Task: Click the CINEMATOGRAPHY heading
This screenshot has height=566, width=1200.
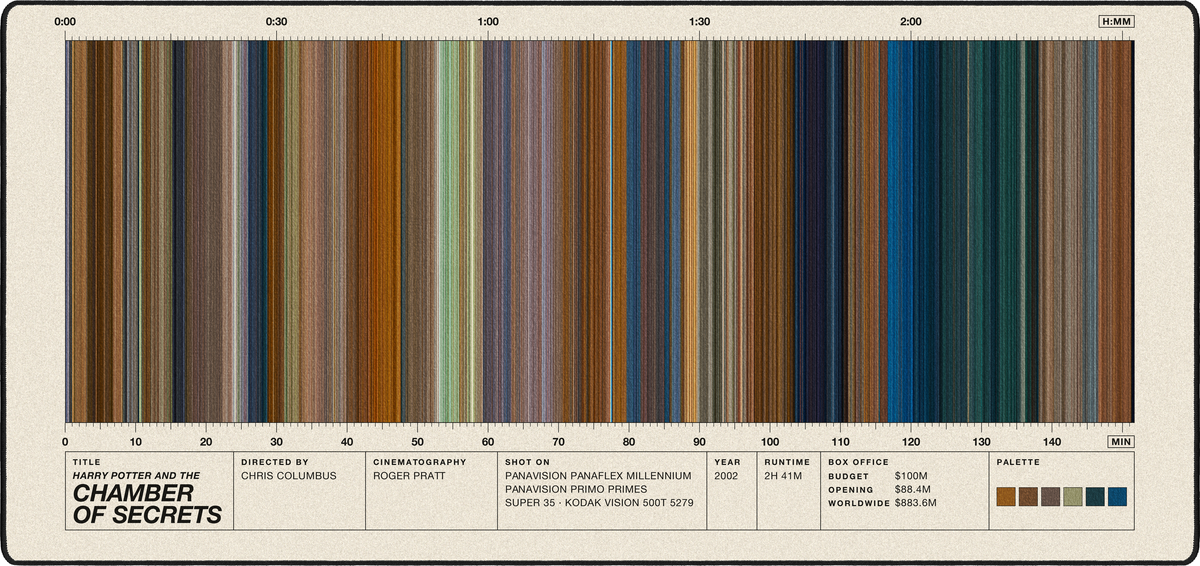Action: click(x=420, y=463)
